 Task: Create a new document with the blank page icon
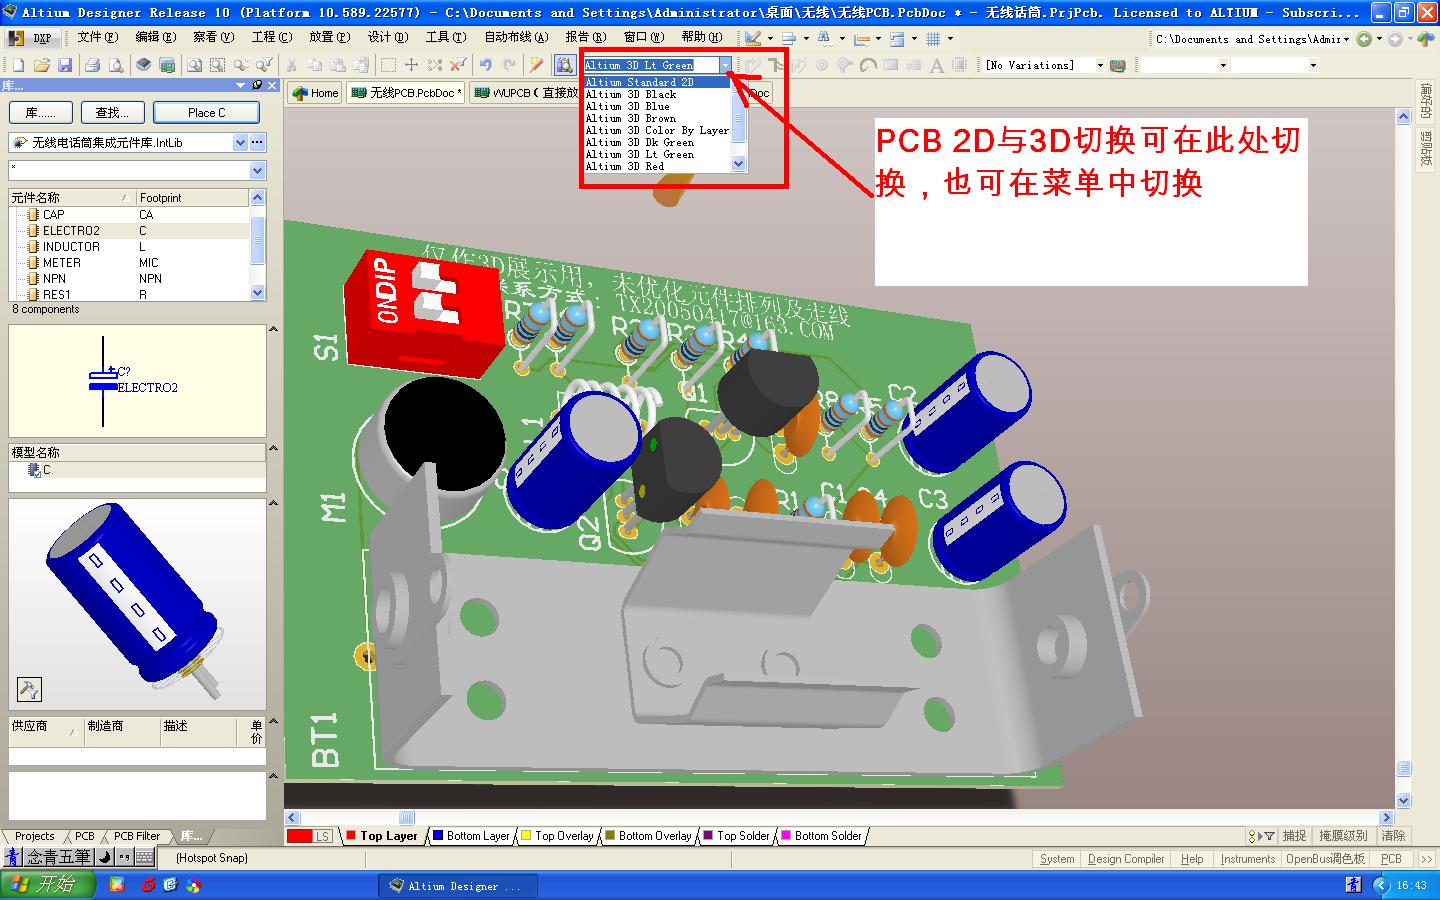[18, 65]
